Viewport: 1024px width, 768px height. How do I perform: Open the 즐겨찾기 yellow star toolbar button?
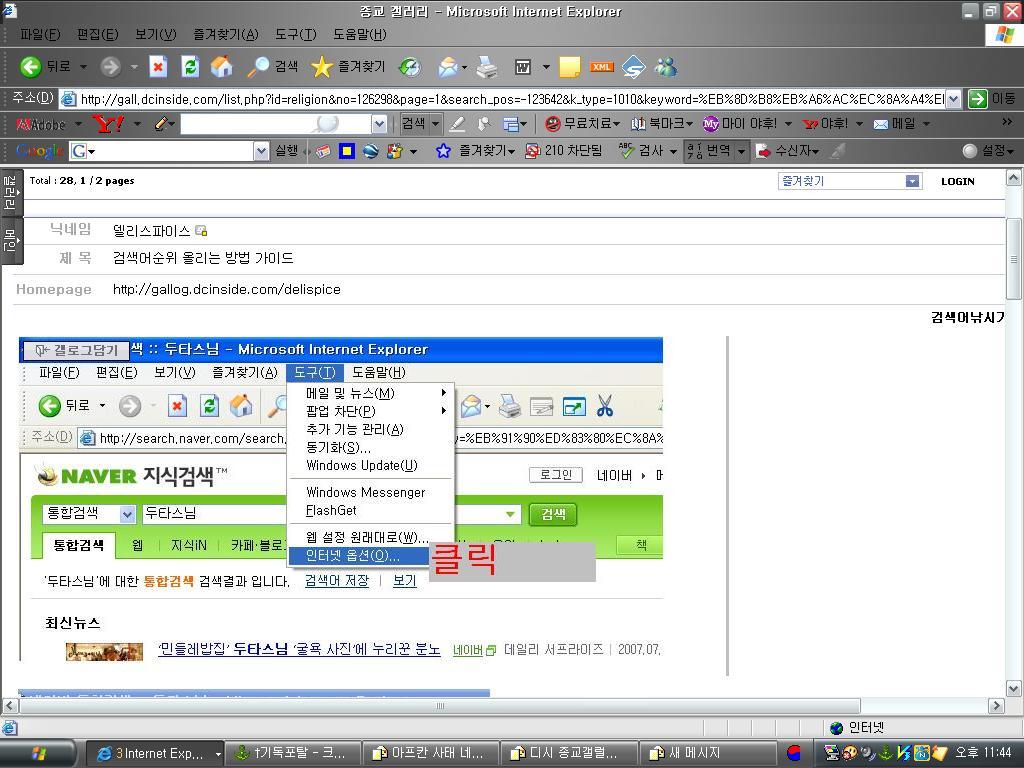coord(347,66)
